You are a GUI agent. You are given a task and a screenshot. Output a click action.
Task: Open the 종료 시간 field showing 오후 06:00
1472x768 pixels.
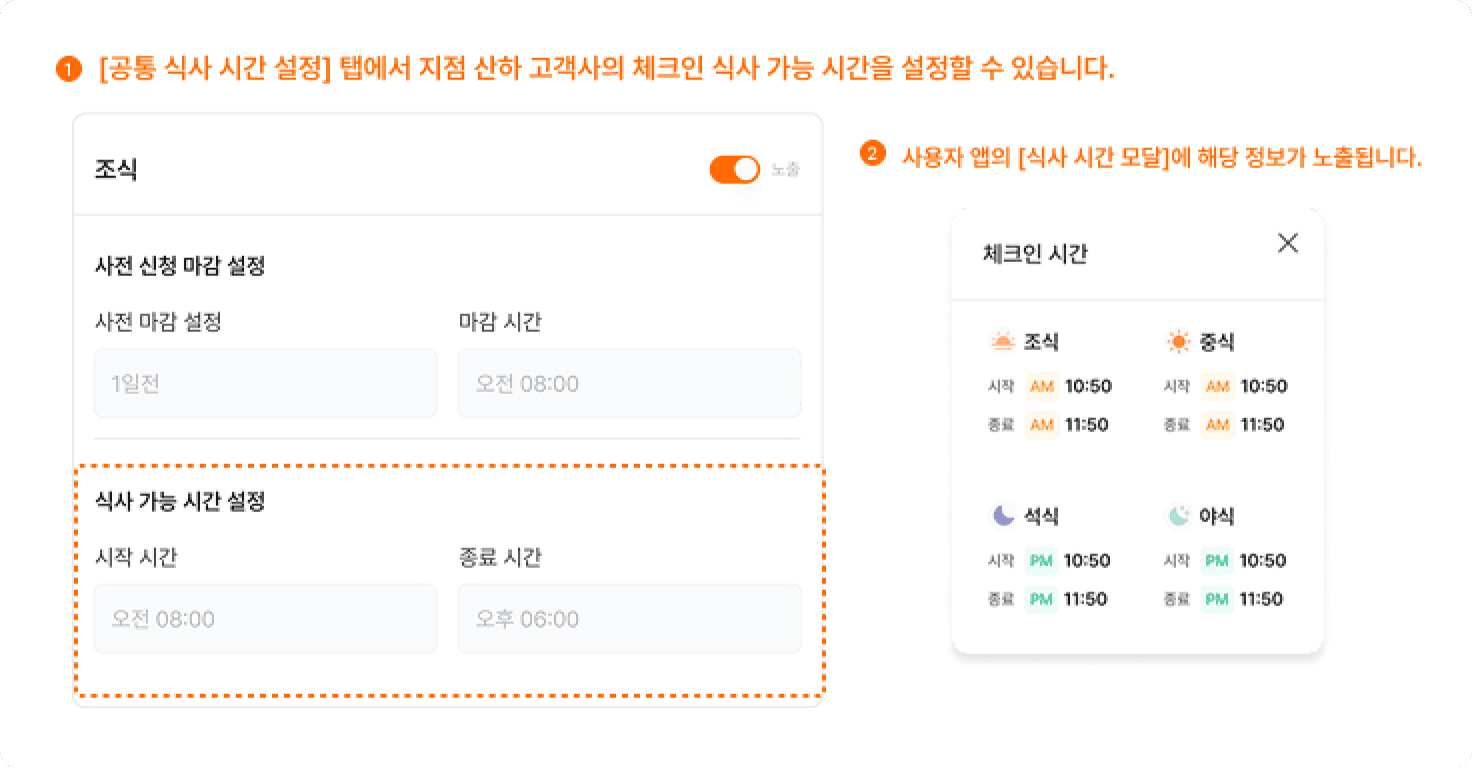(x=630, y=619)
